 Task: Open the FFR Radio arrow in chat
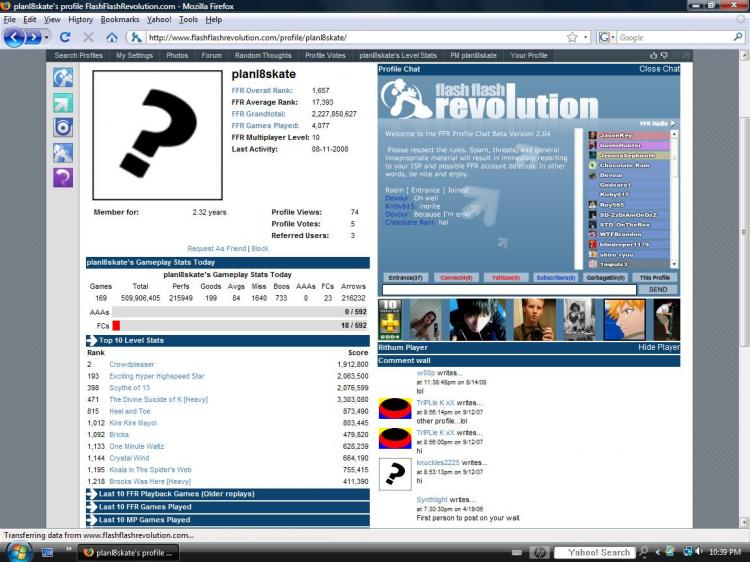pos(673,123)
